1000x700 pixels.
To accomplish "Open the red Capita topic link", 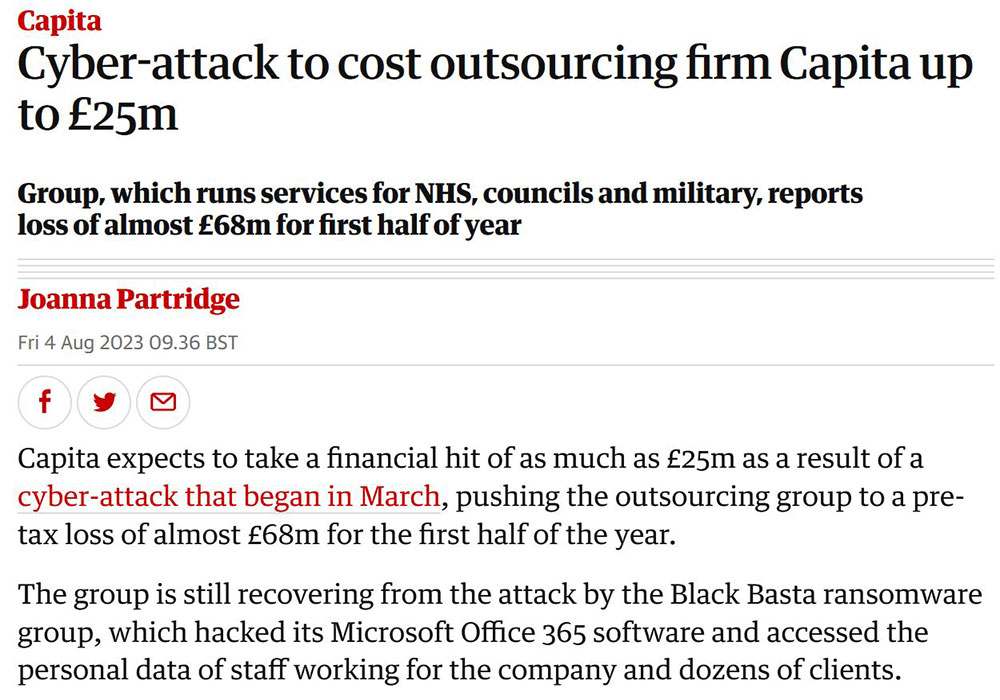I will [59, 20].
